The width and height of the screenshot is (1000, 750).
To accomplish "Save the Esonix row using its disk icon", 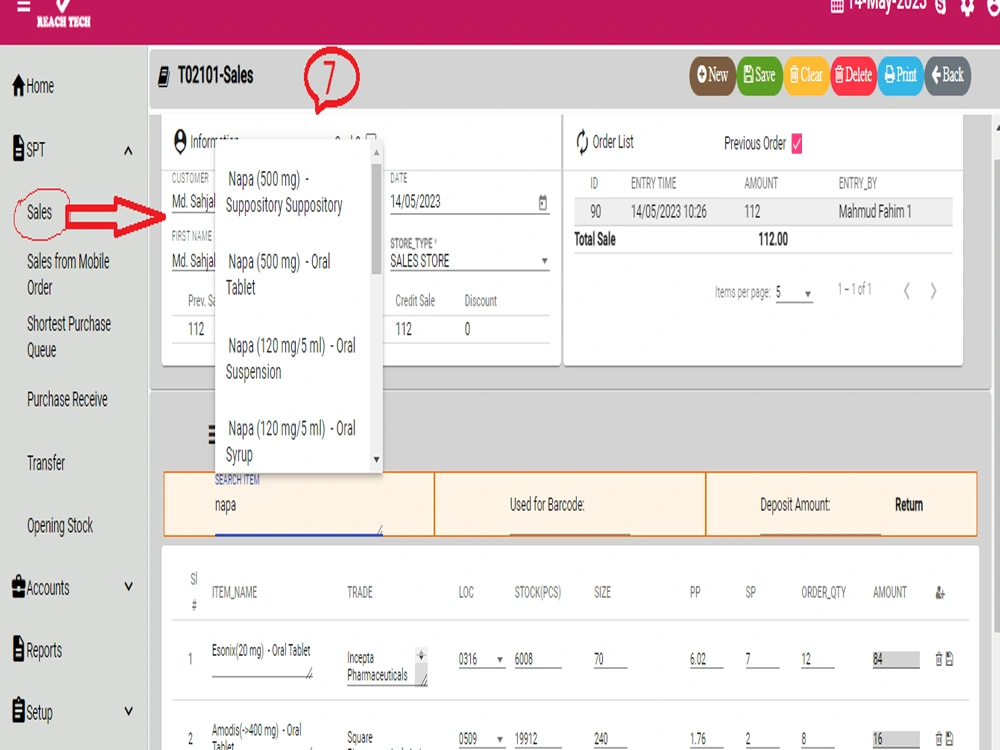I will point(949,659).
